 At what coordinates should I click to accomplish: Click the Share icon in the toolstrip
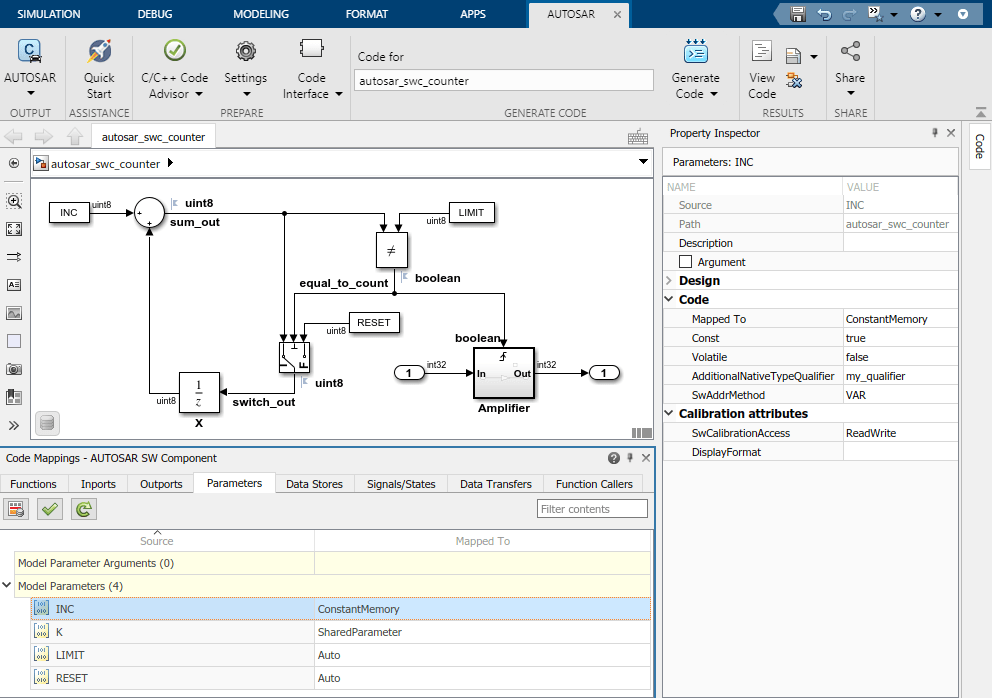click(850, 52)
